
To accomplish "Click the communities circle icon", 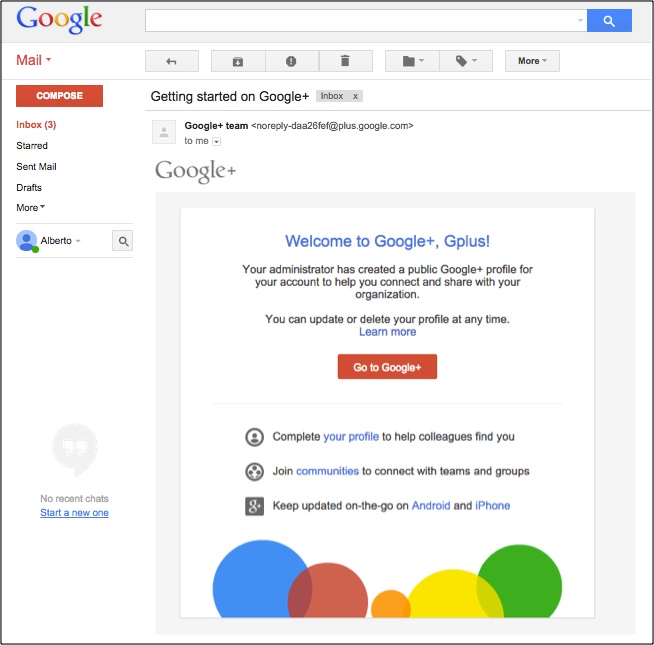I will (x=254, y=472).
